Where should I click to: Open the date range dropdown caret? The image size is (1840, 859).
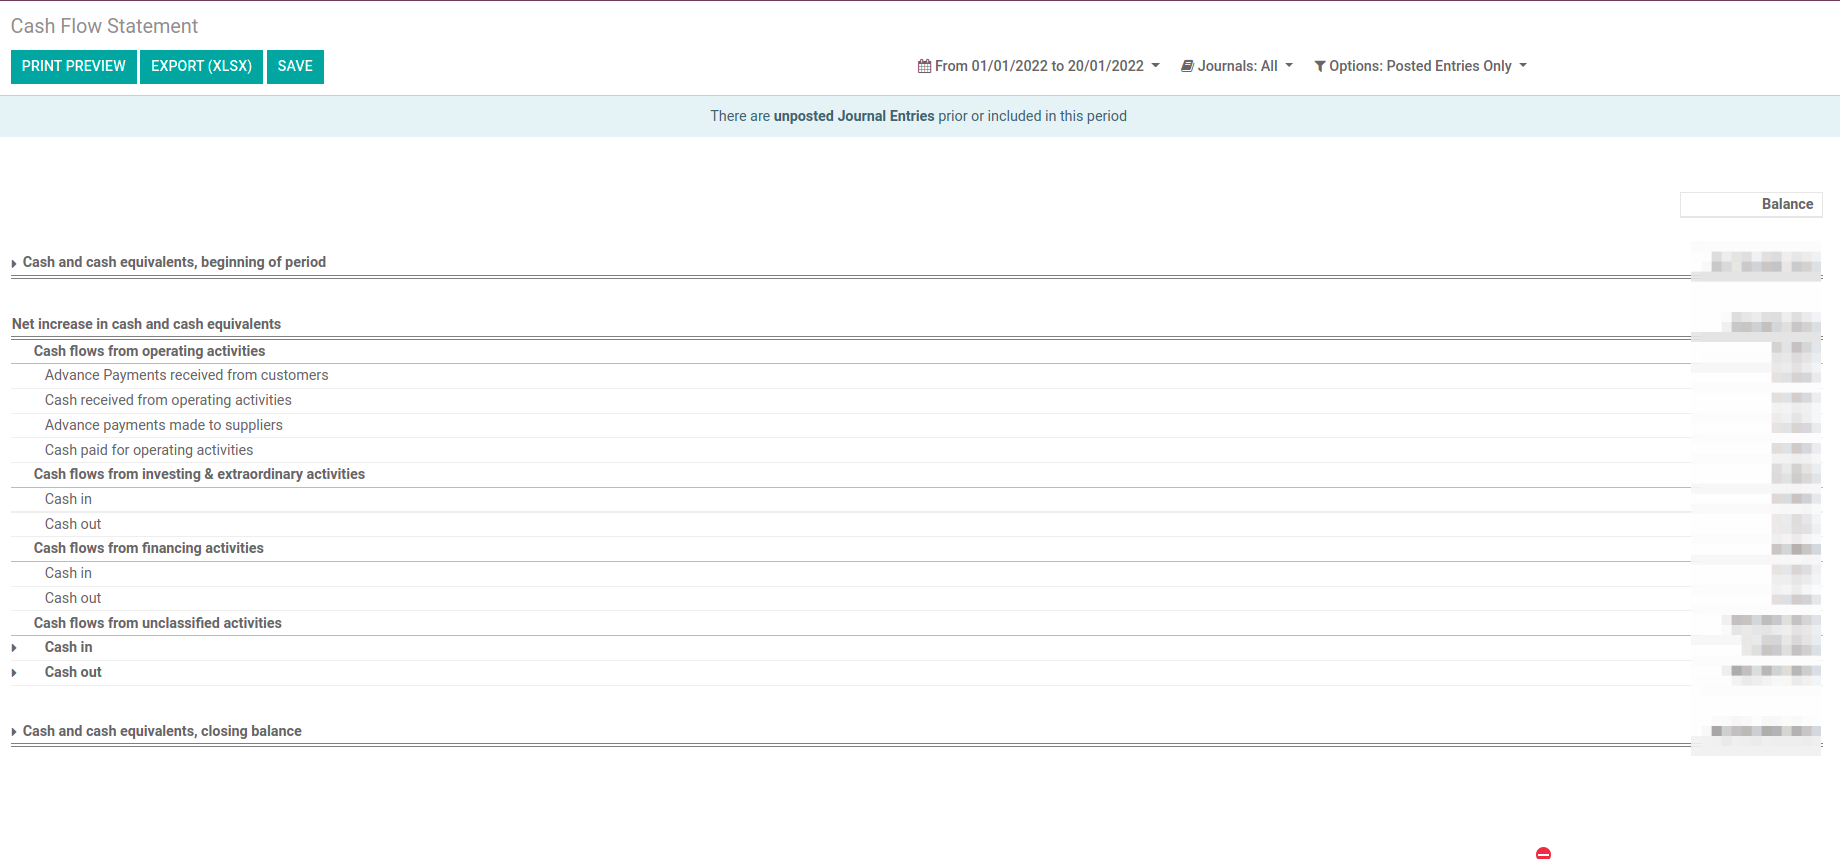tap(1156, 66)
